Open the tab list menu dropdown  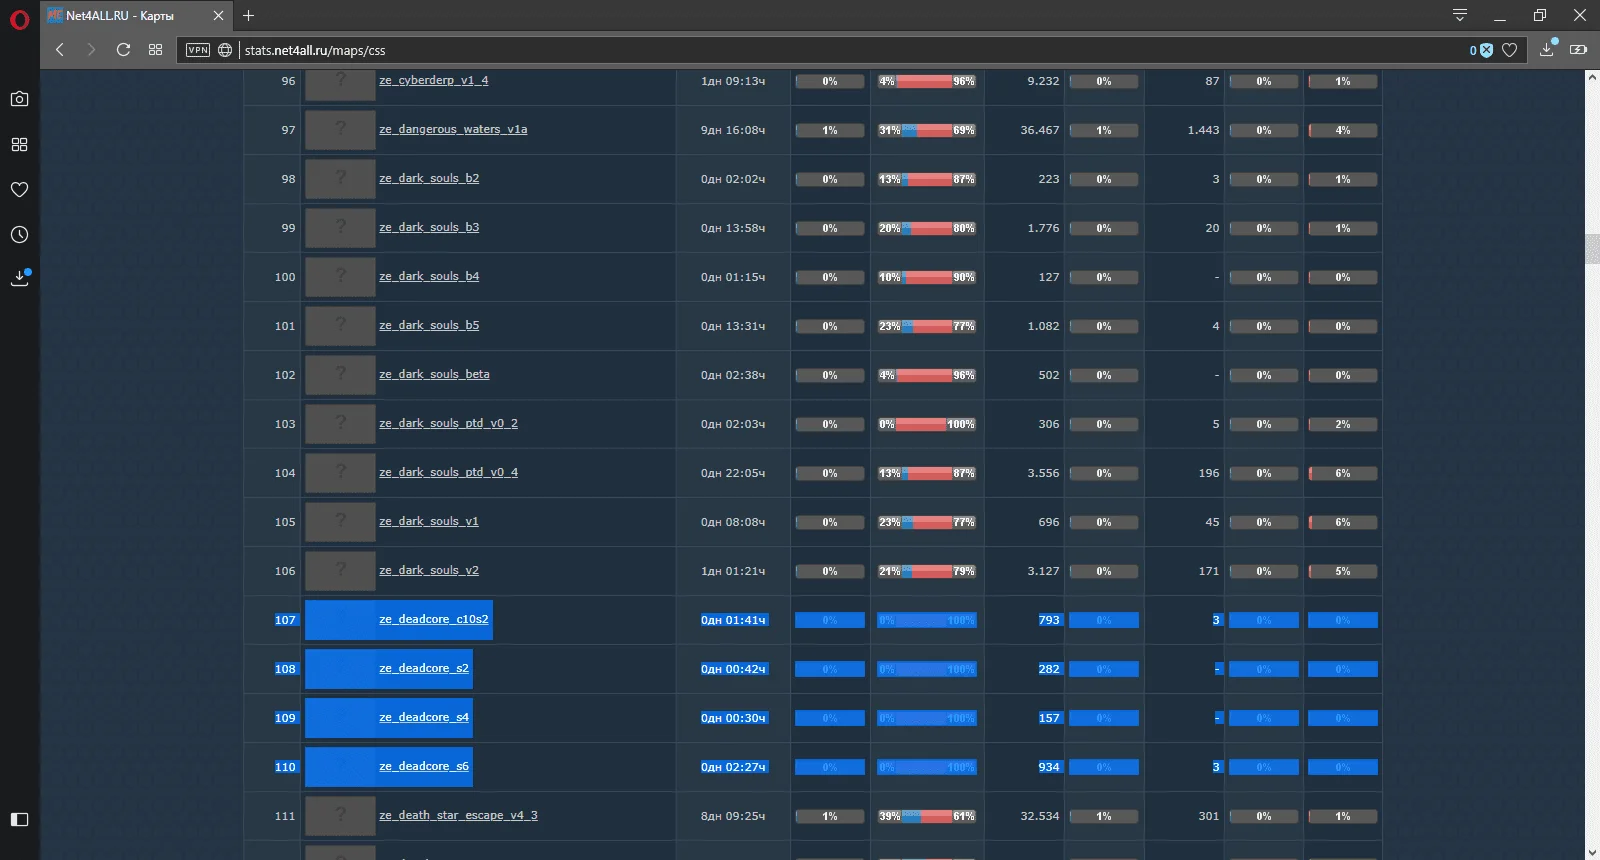(x=1460, y=15)
